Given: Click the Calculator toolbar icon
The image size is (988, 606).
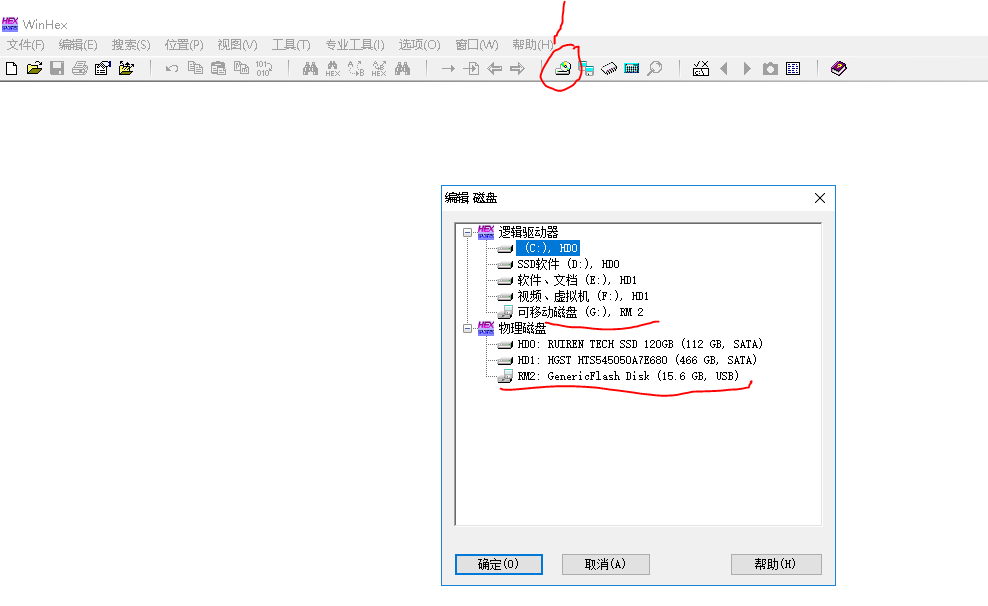Looking at the screenshot, I should pos(631,68).
